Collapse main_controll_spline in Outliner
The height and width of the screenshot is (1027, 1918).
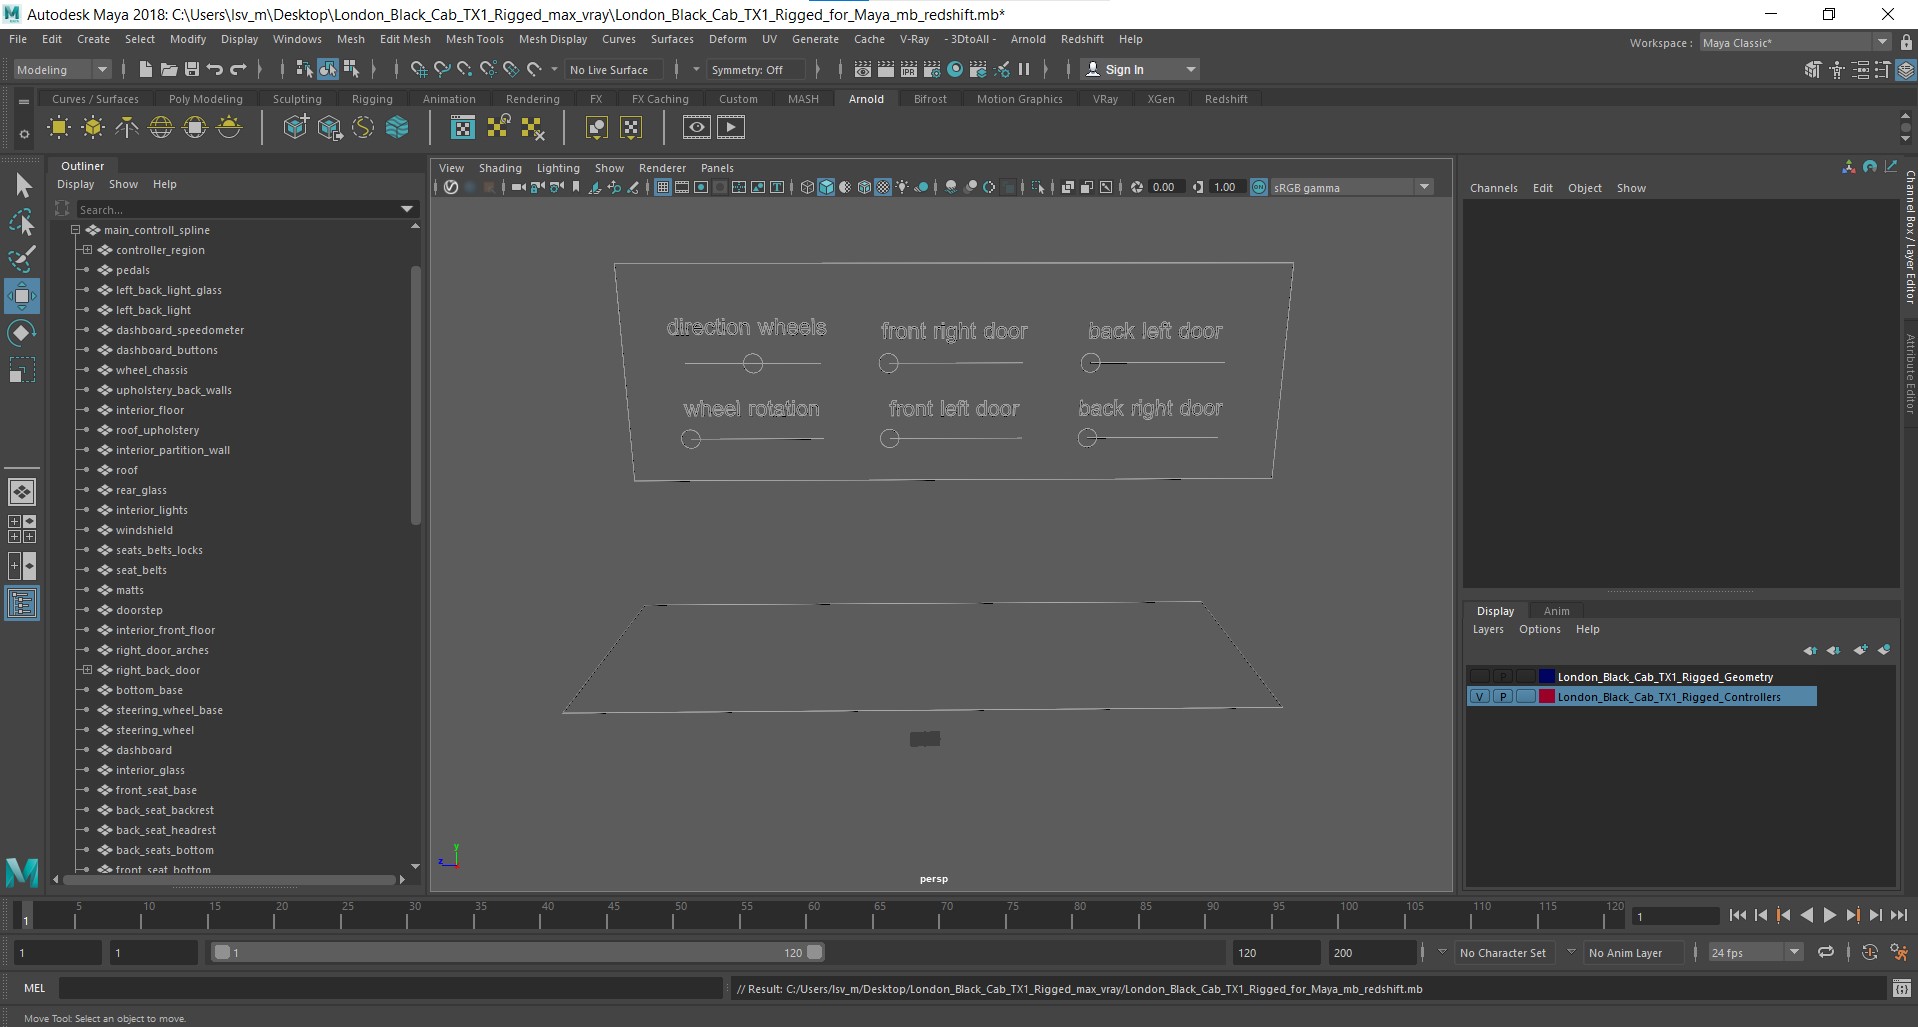pyautogui.click(x=75, y=230)
